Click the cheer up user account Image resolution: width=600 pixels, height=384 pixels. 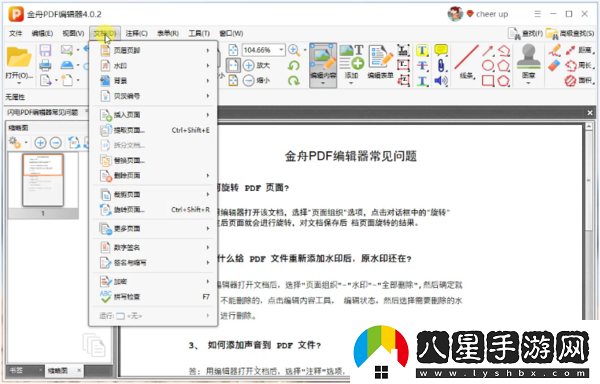[x=478, y=14]
